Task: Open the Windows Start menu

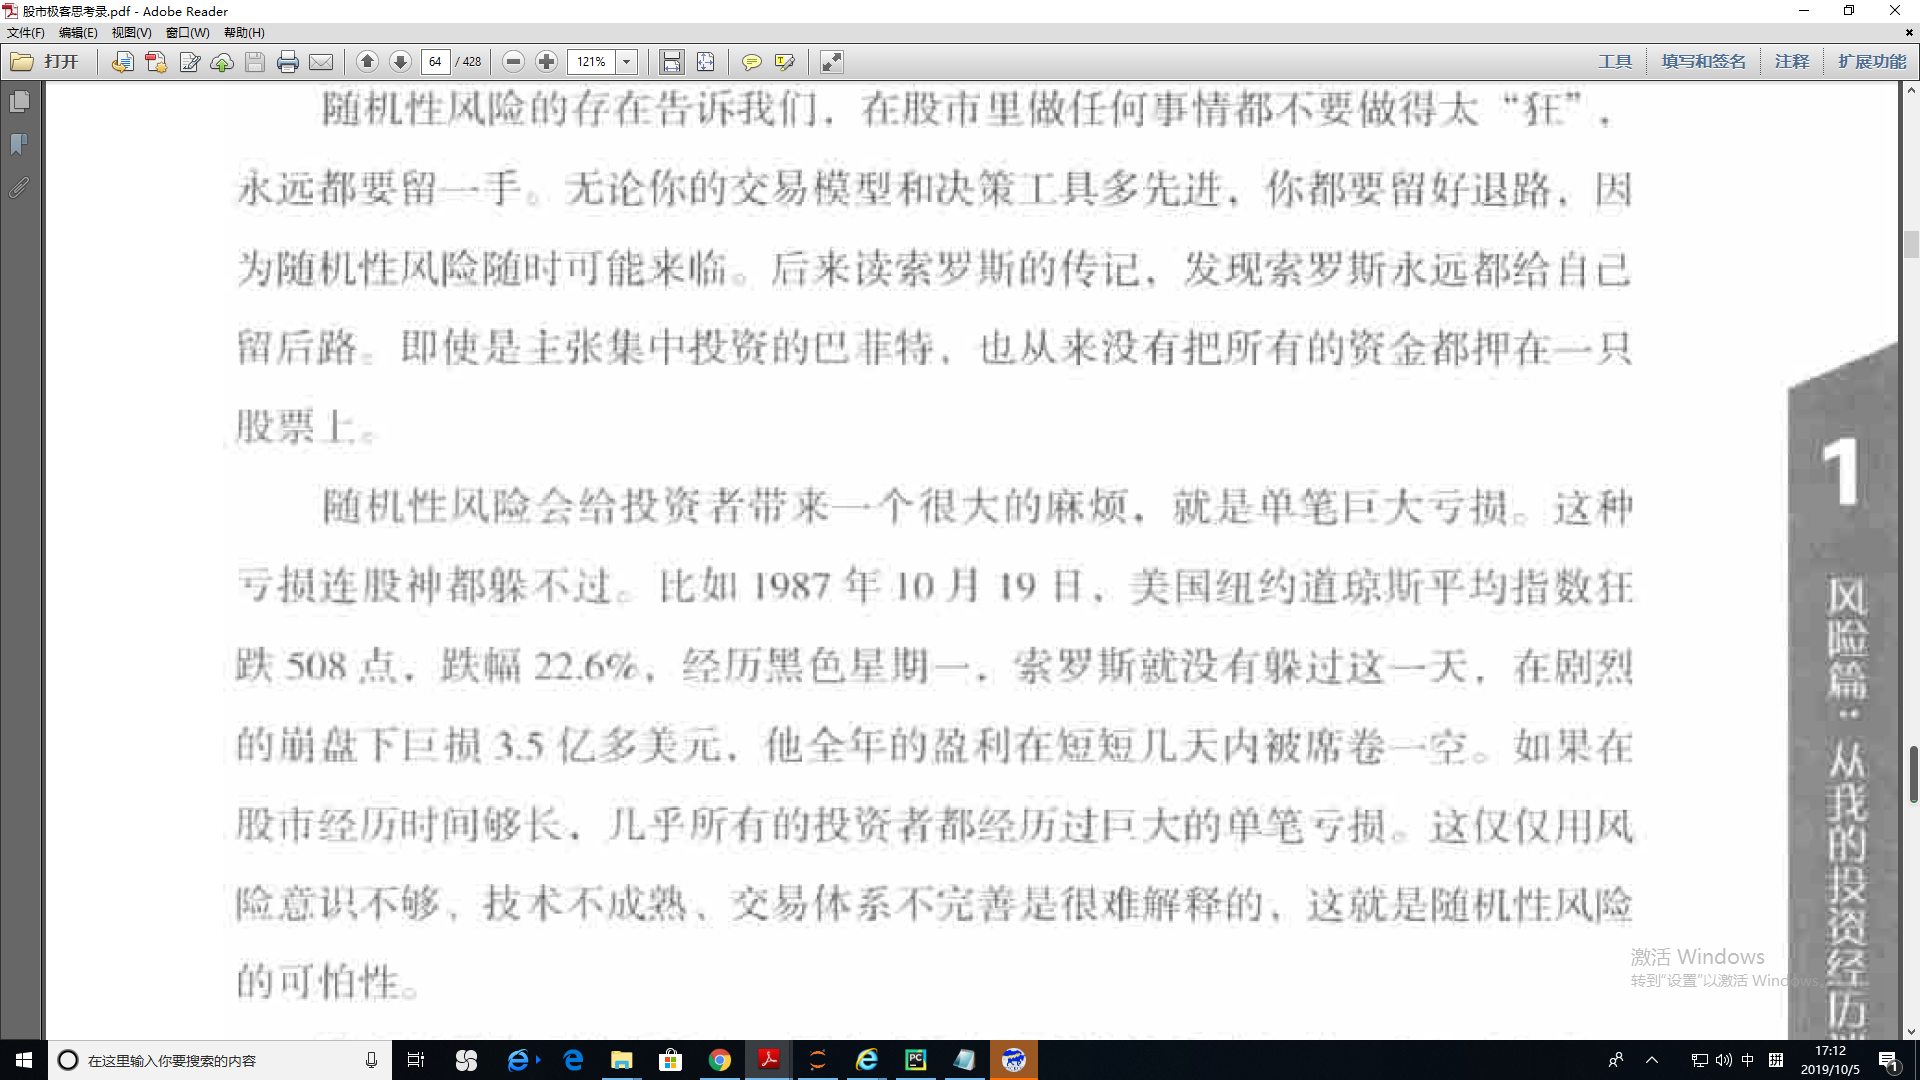Action: 24,1060
